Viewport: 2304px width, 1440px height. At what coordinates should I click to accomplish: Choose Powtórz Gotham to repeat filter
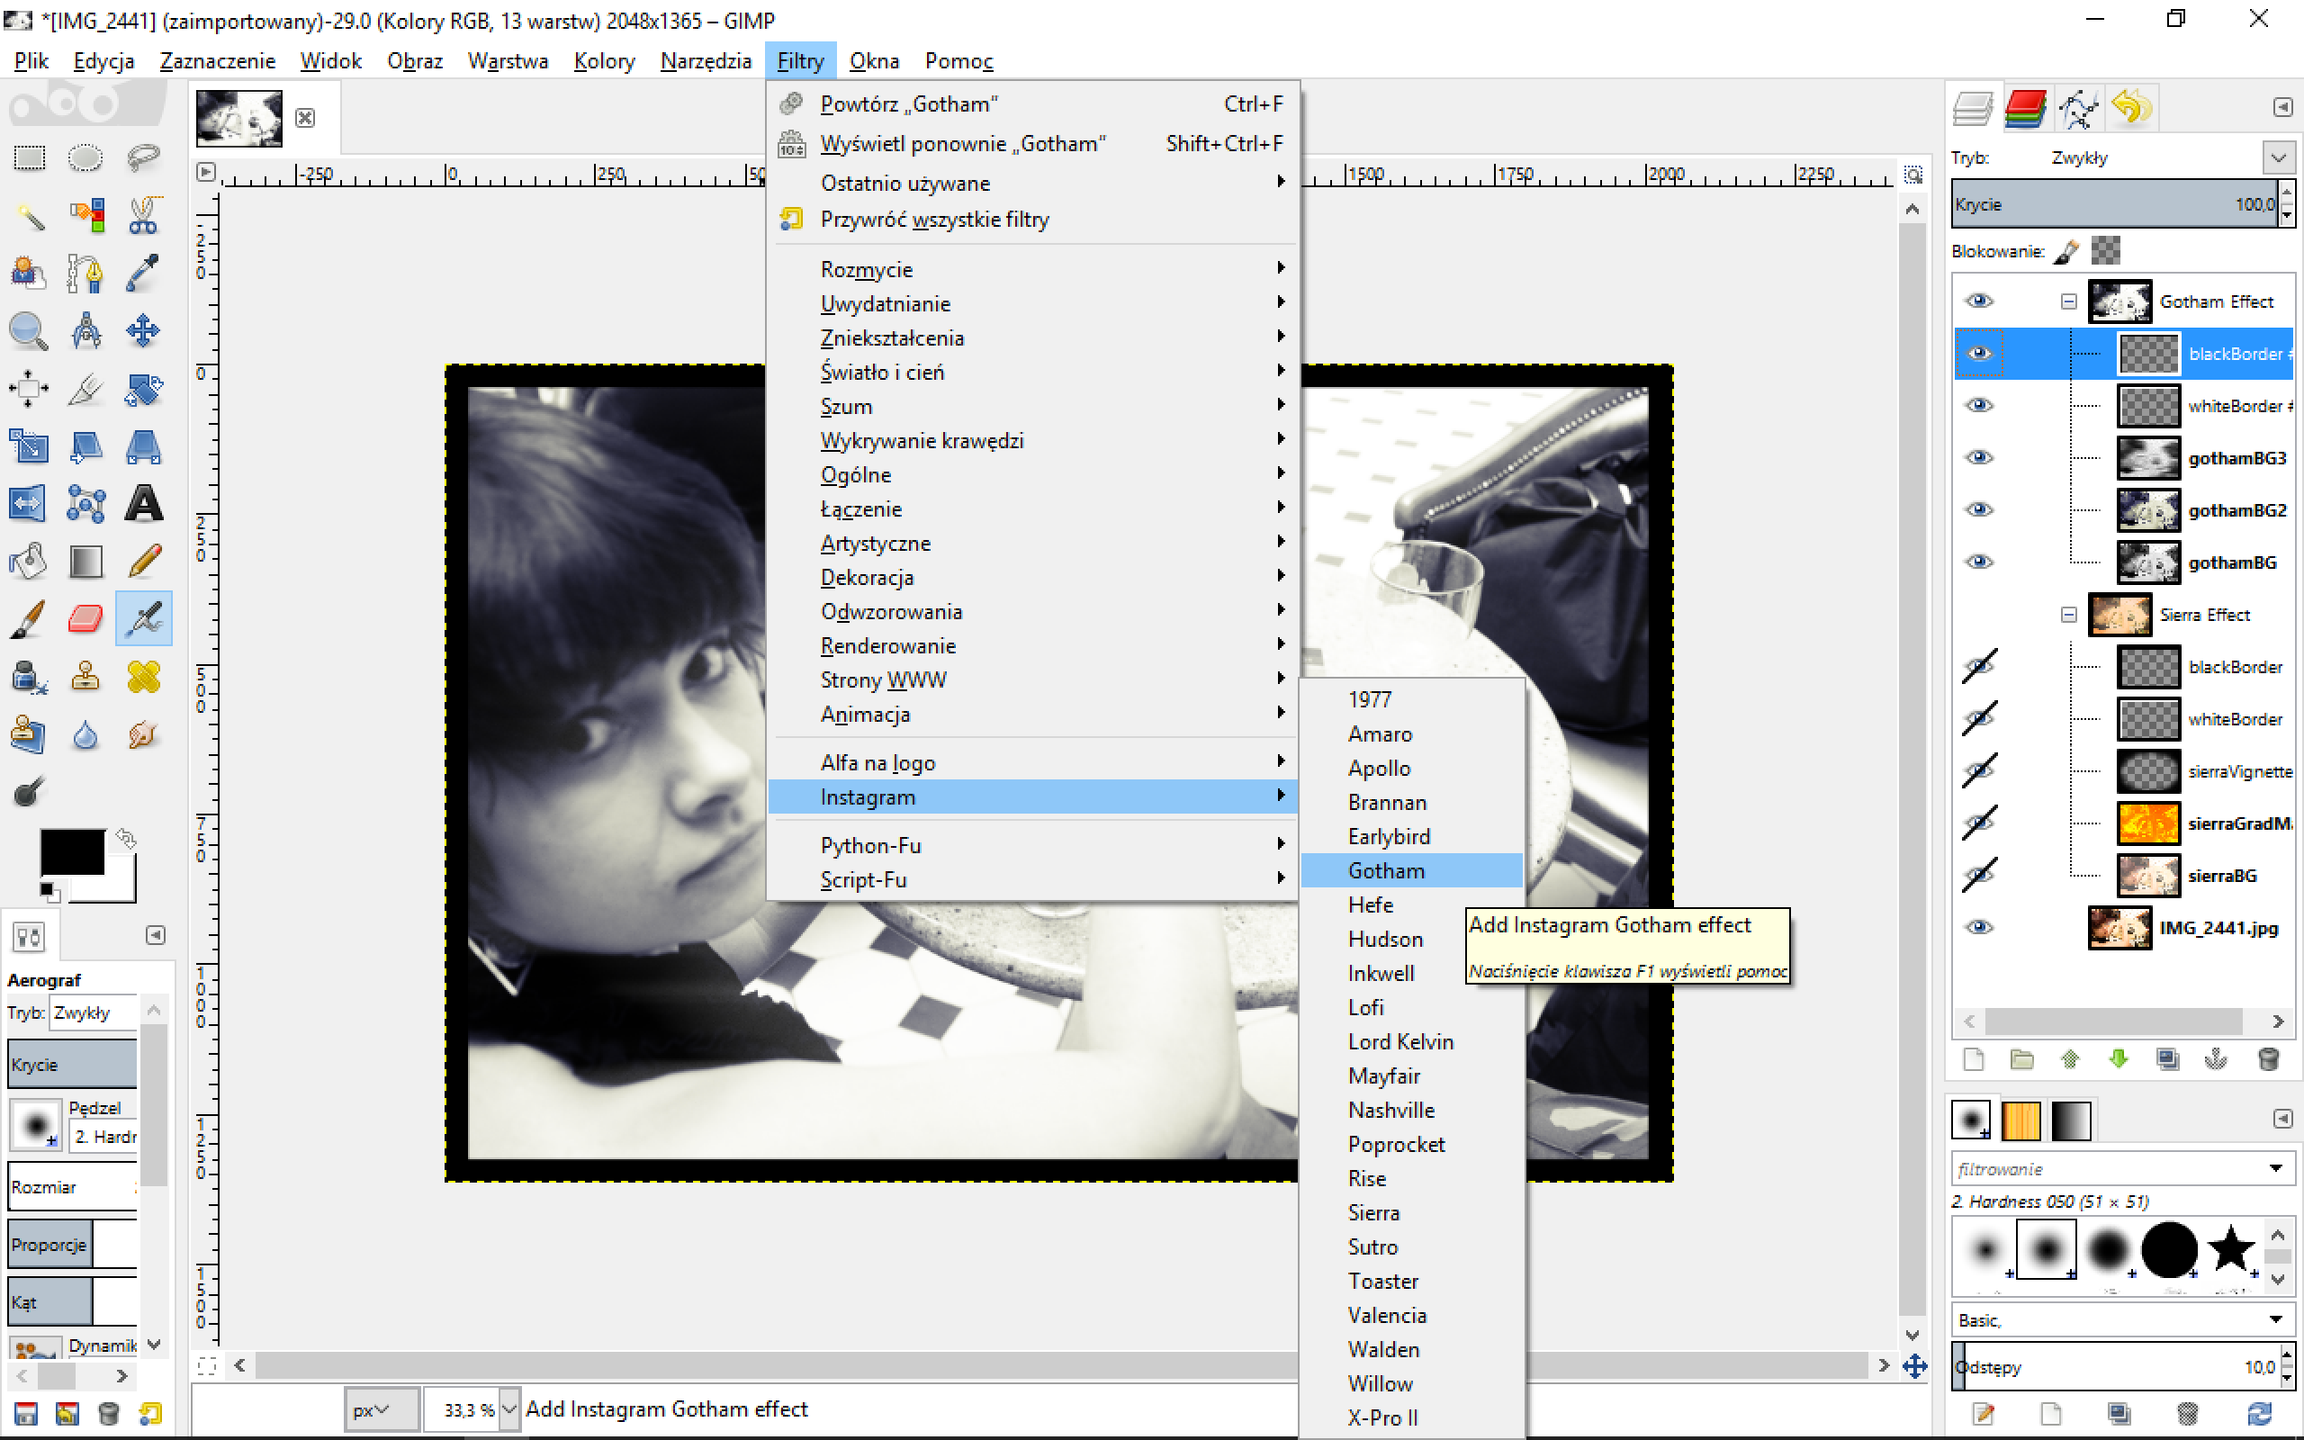click(x=1034, y=104)
